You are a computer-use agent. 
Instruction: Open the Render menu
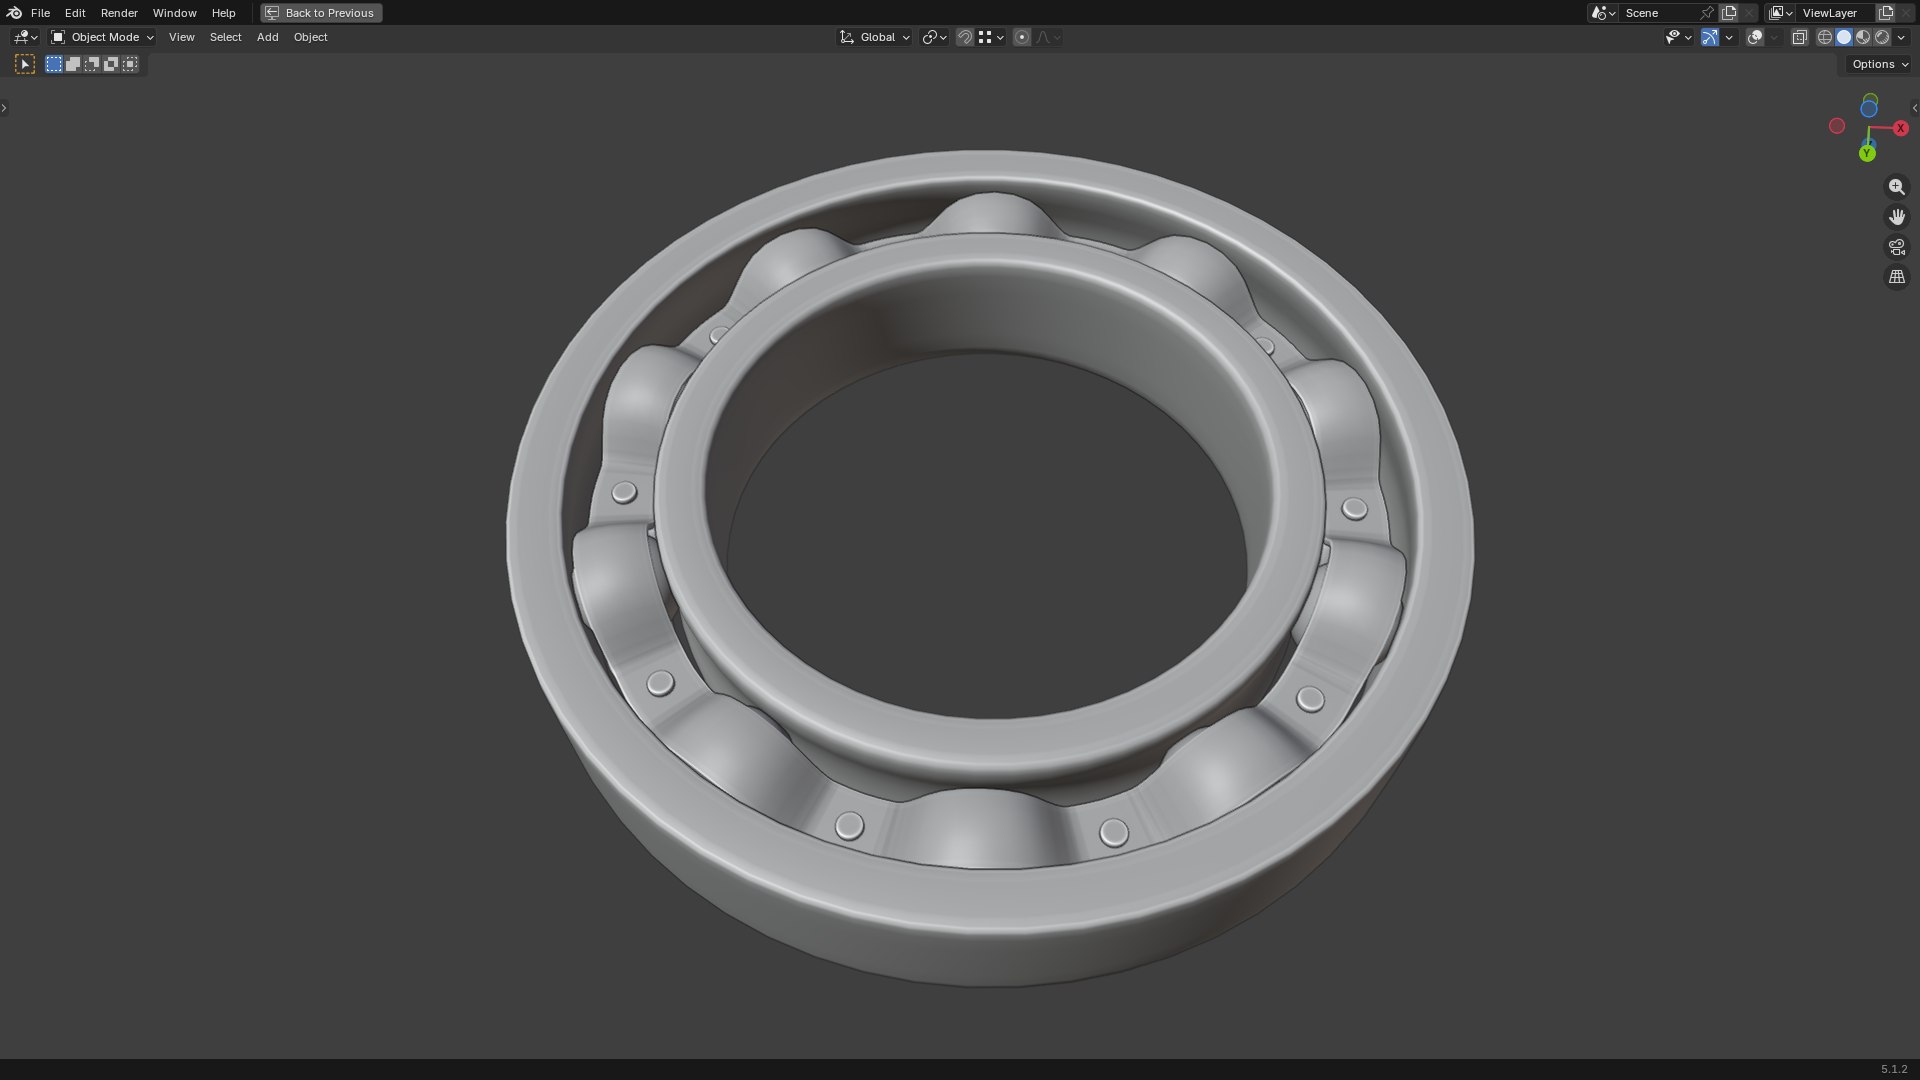119,13
